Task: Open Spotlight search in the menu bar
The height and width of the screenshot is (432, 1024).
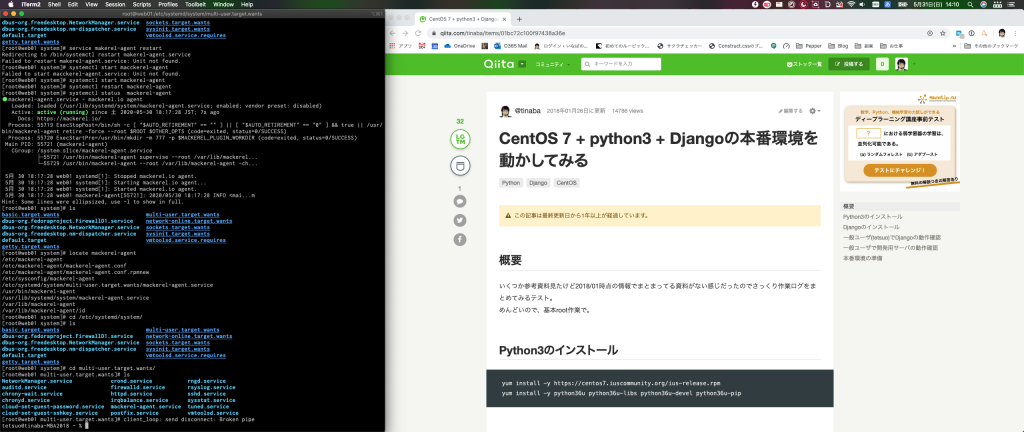Action: [968, 4]
